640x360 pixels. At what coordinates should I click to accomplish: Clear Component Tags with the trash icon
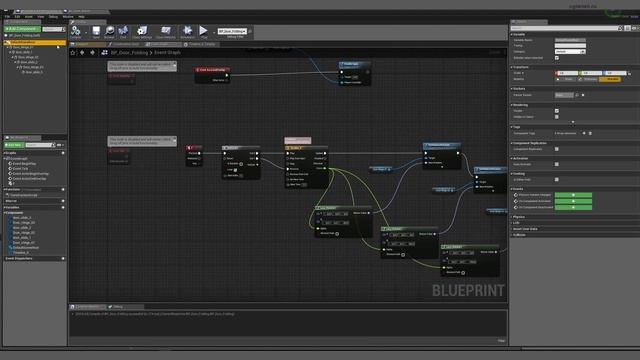click(590, 133)
